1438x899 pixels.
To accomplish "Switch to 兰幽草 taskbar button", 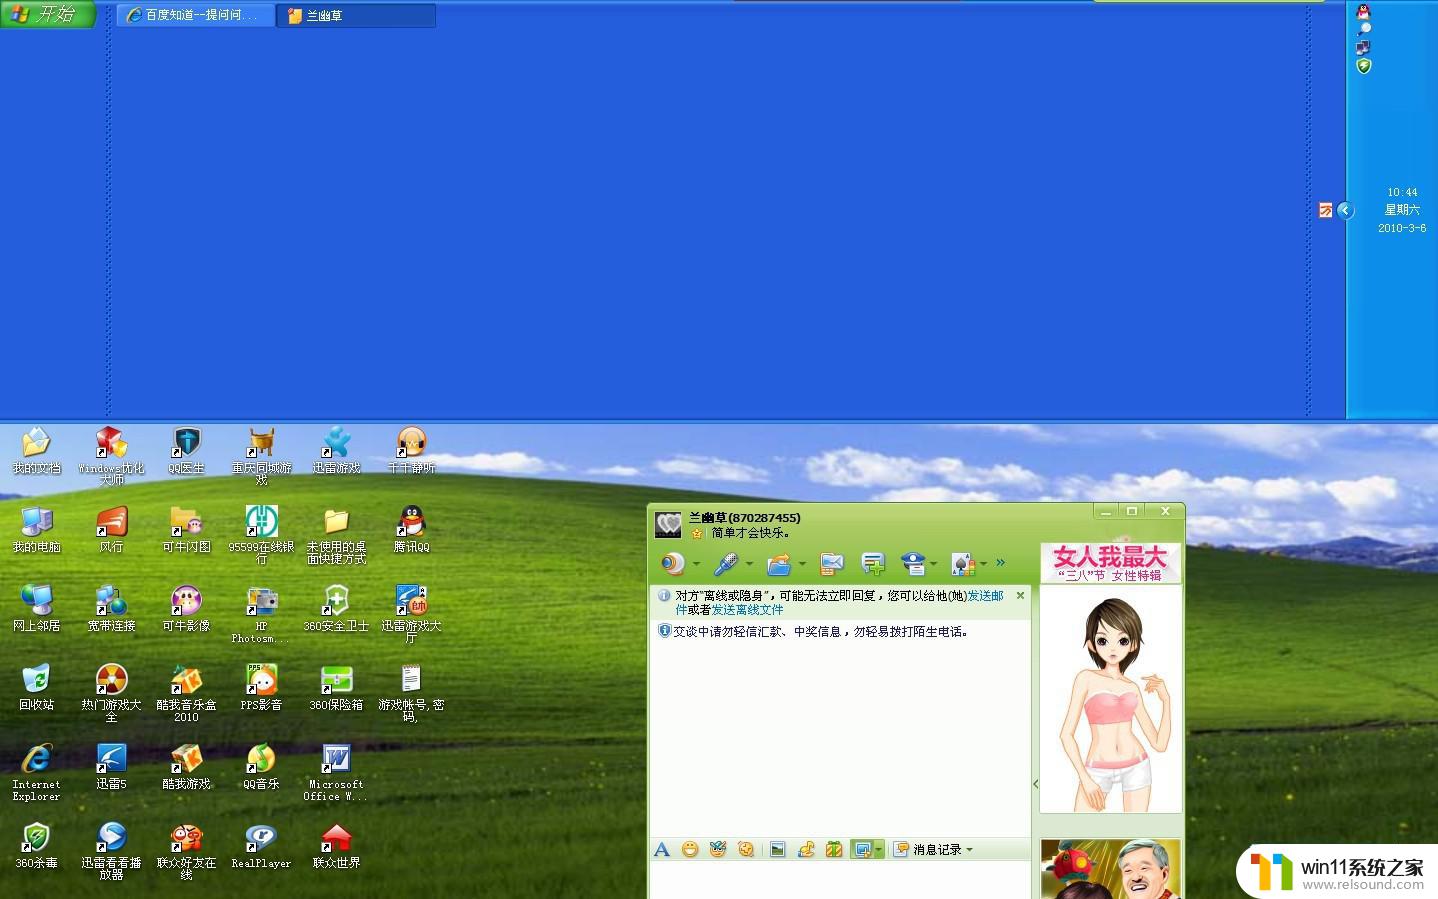I will [x=357, y=15].
